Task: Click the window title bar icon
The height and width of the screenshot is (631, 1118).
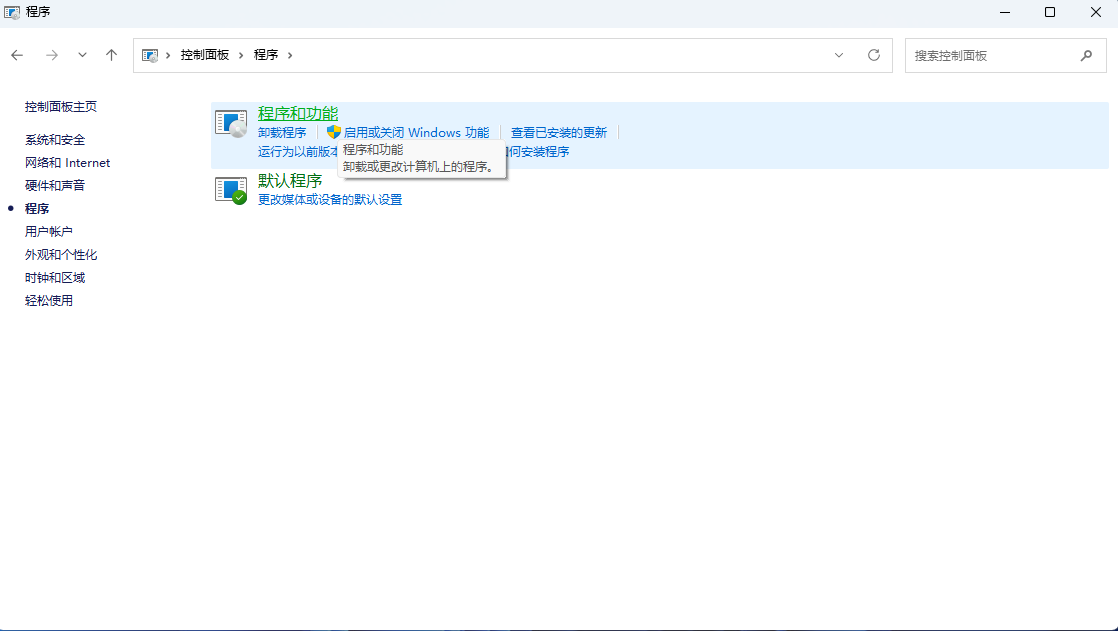Action: tap(11, 12)
